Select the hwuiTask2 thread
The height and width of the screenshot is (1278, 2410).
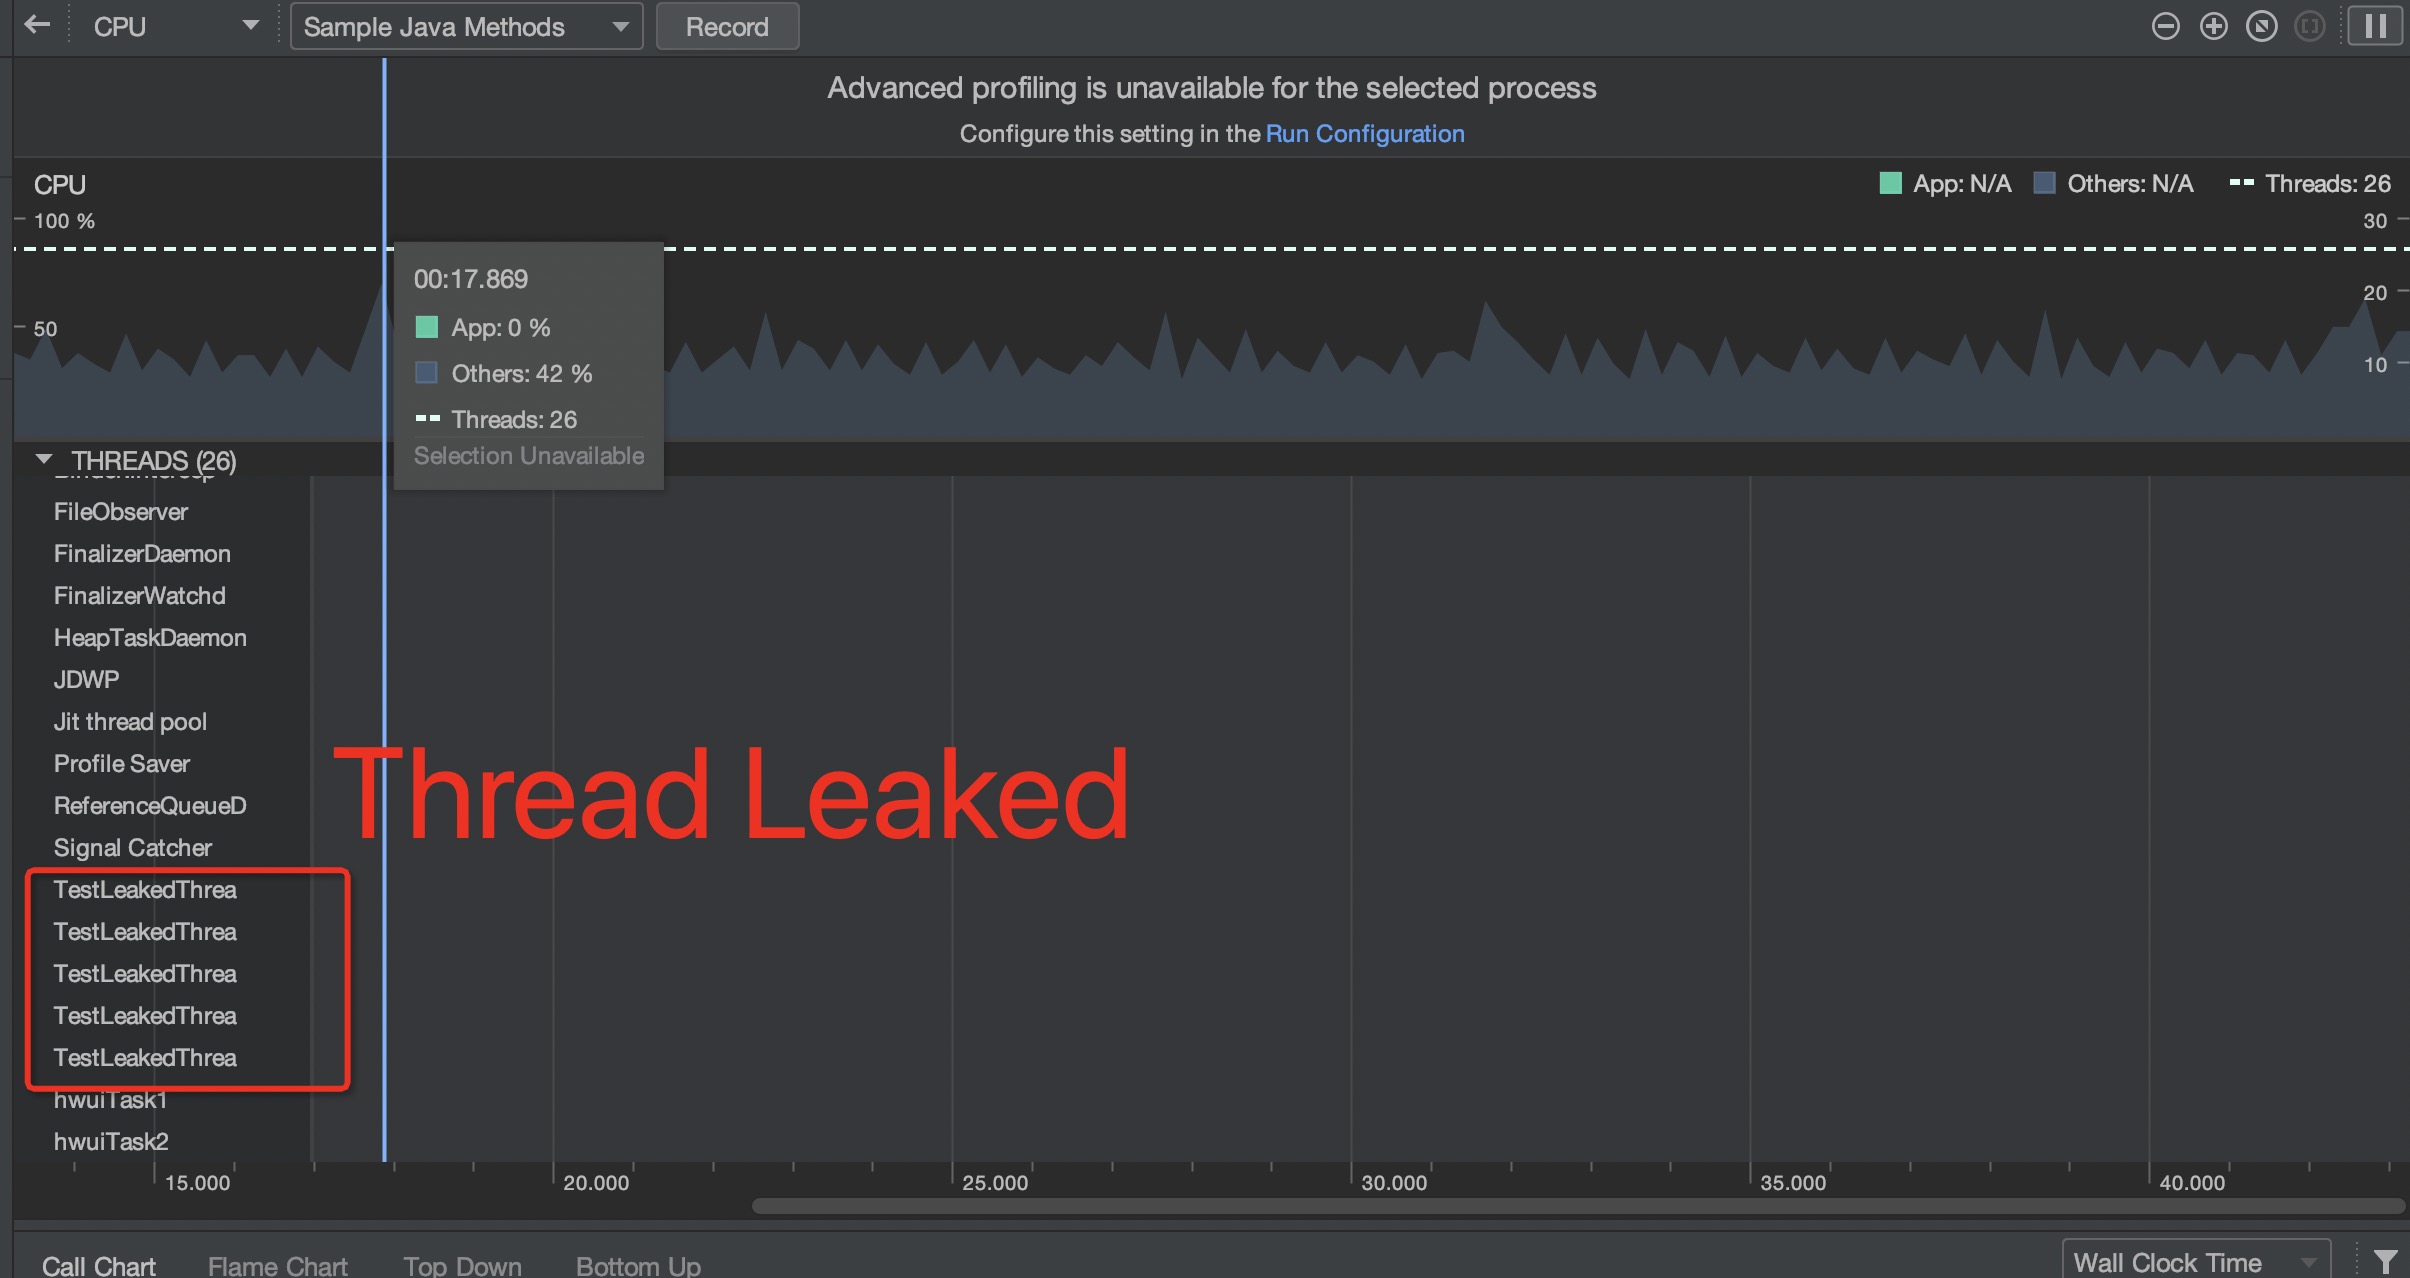[111, 1142]
